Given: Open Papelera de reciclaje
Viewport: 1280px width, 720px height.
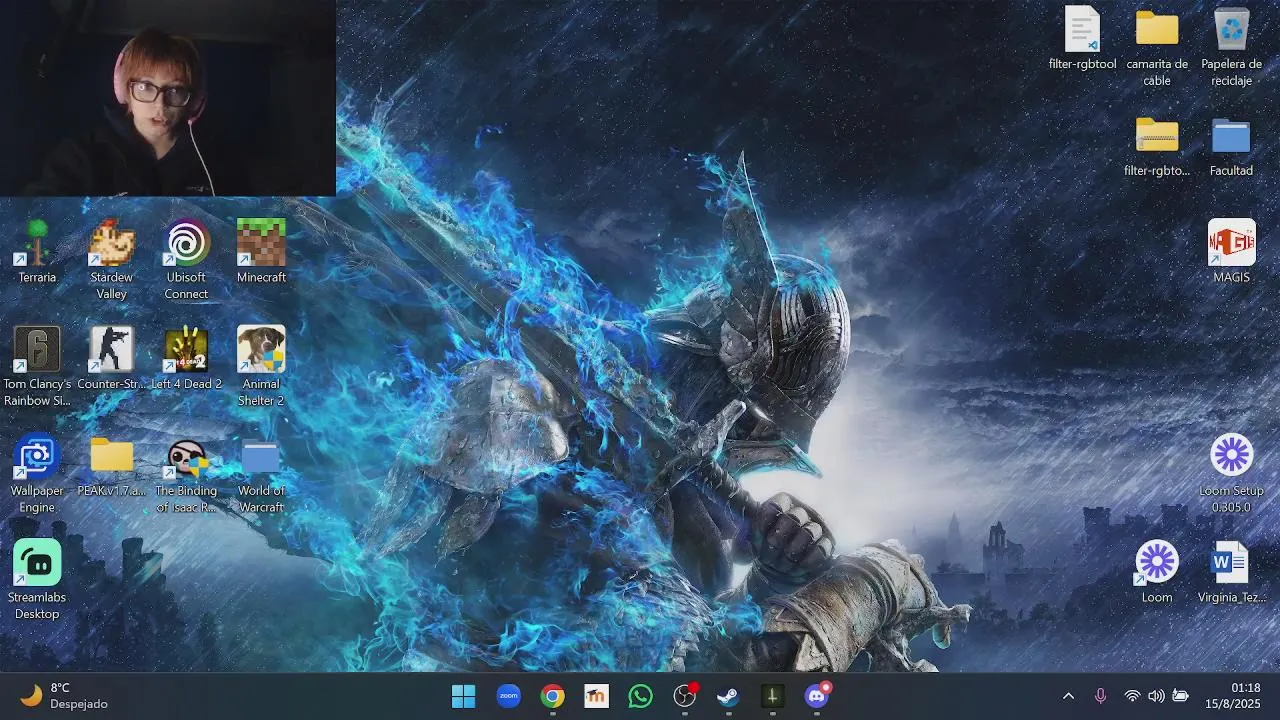Looking at the screenshot, I should tap(1231, 46).
